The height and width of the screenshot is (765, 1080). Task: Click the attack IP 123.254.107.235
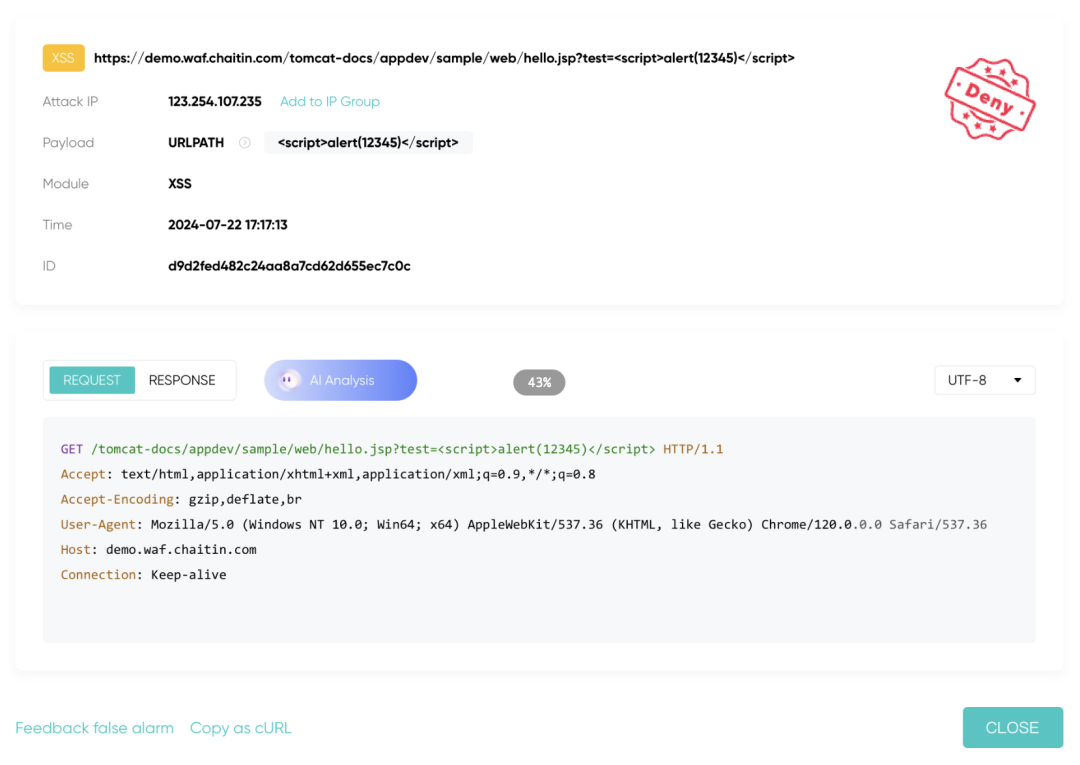(x=215, y=101)
